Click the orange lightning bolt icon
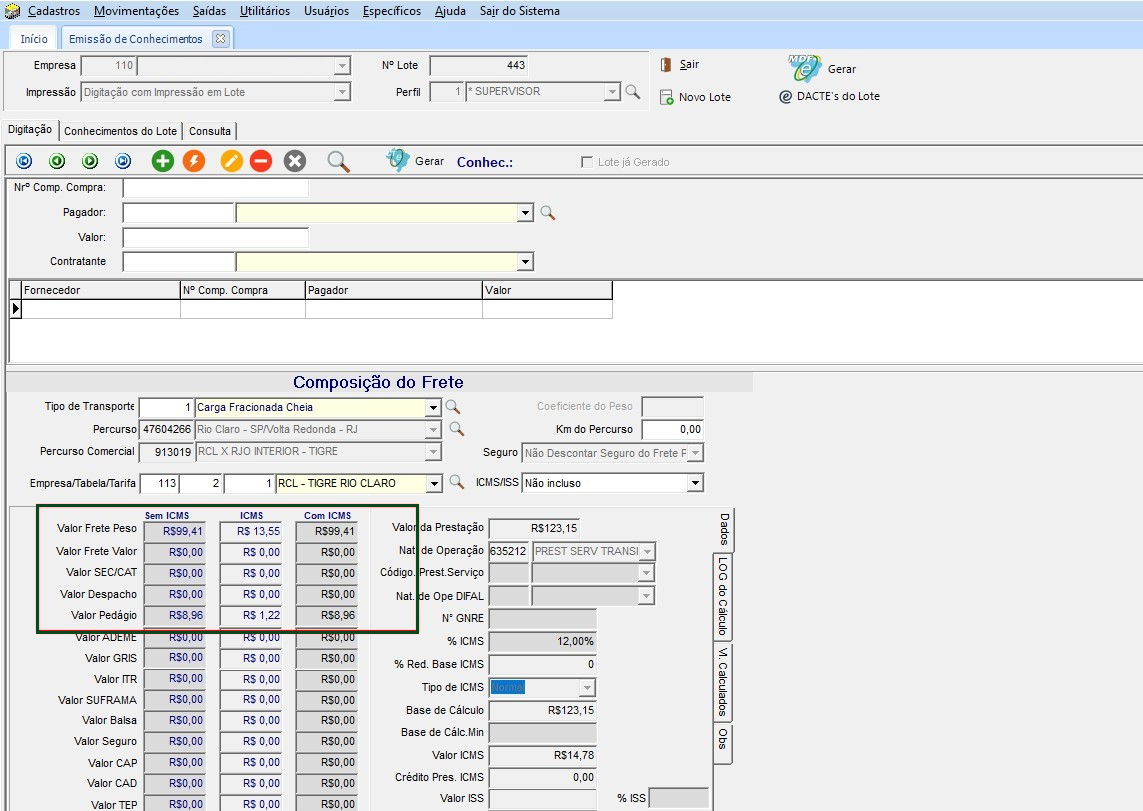This screenshot has height=811, width=1143. pyautogui.click(x=194, y=161)
